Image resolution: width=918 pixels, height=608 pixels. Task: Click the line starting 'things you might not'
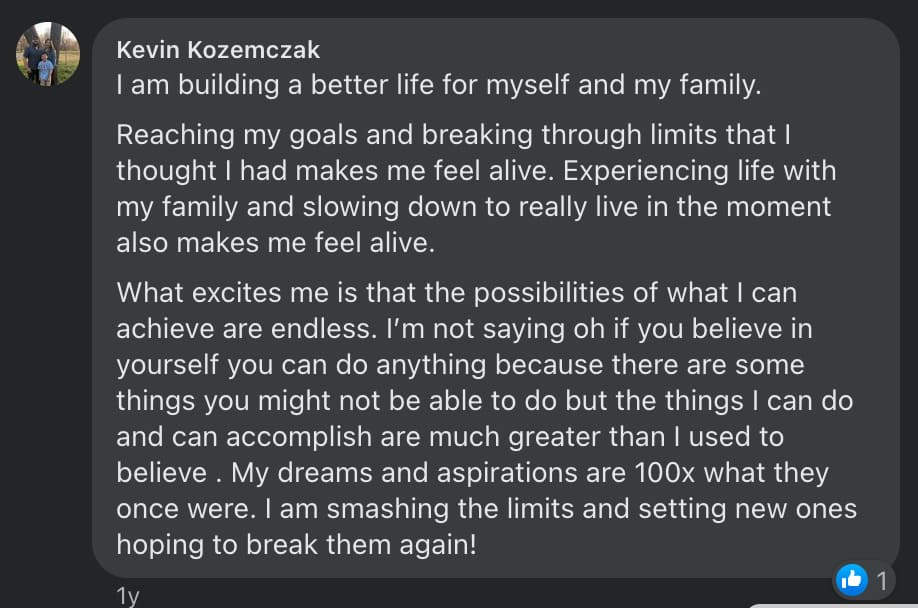484,401
